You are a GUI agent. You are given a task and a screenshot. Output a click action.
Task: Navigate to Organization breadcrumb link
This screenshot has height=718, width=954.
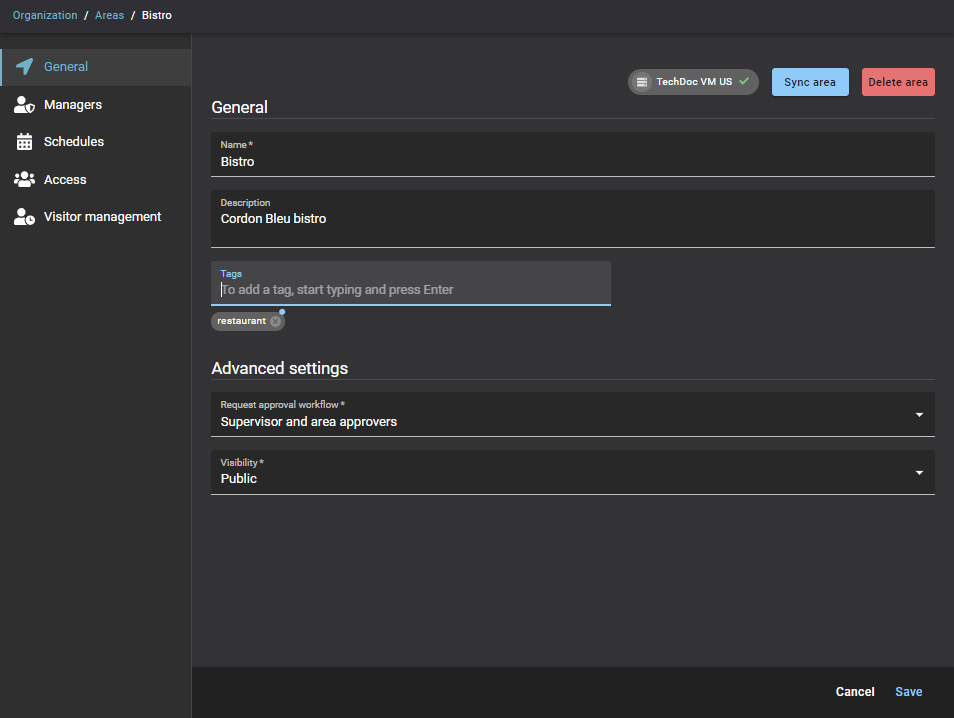tap(45, 16)
